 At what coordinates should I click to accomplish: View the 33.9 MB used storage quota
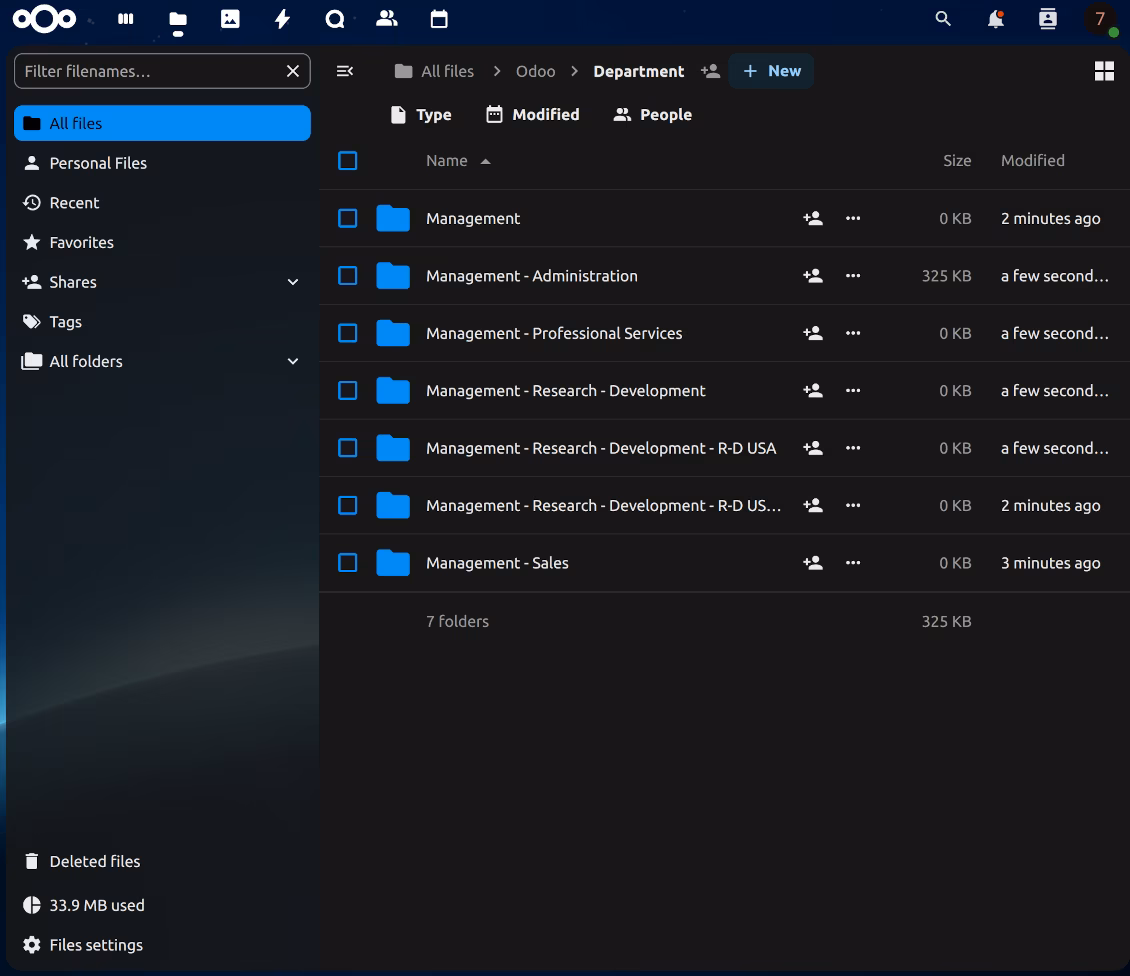[162, 905]
